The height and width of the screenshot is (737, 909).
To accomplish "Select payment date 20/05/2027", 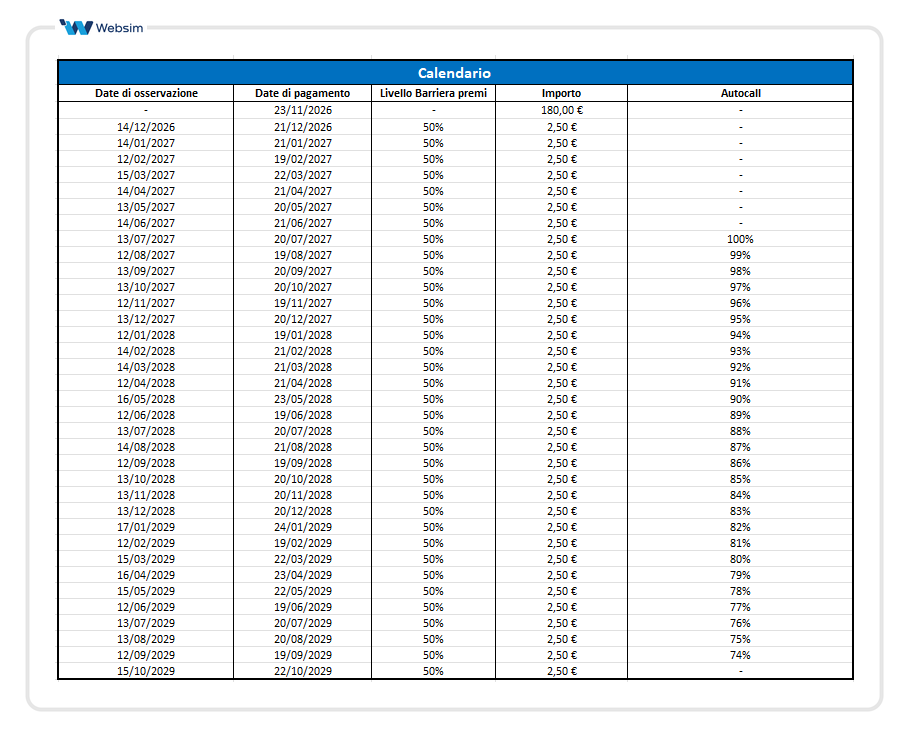I will click(x=303, y=207).
